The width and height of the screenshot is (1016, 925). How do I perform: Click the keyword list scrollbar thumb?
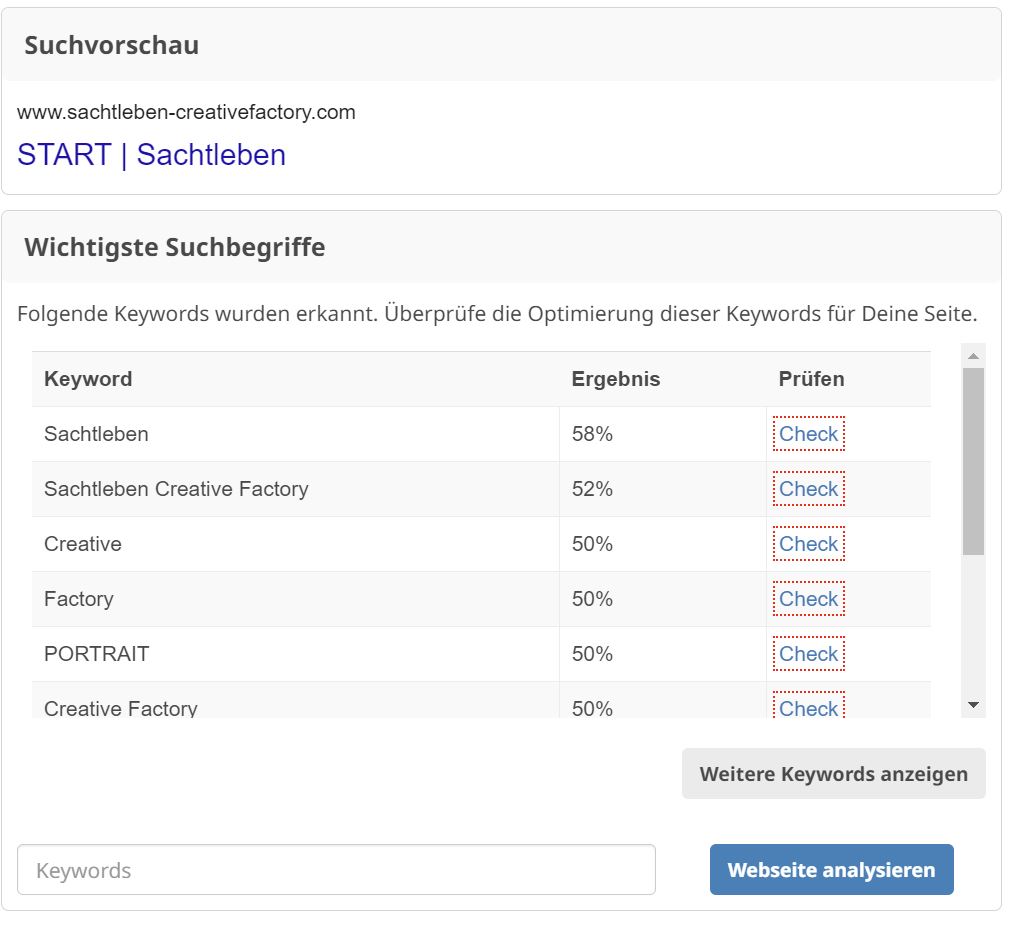click(973, 460)
